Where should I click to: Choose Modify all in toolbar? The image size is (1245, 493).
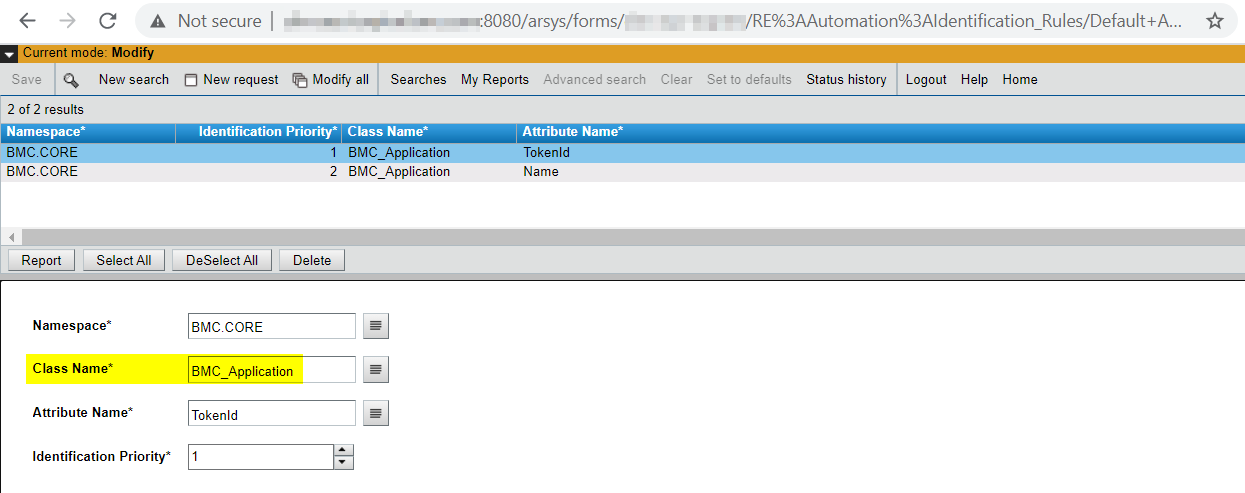coord(340,80)
